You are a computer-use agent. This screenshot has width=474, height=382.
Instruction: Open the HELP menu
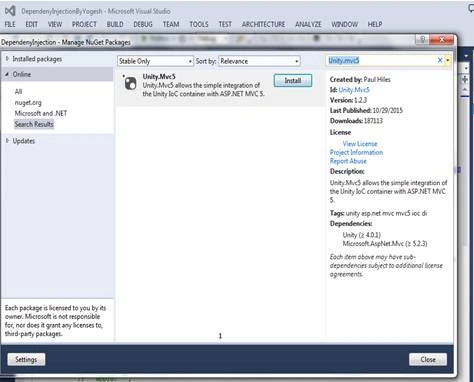pyautogui.click(x=375, y=24)
